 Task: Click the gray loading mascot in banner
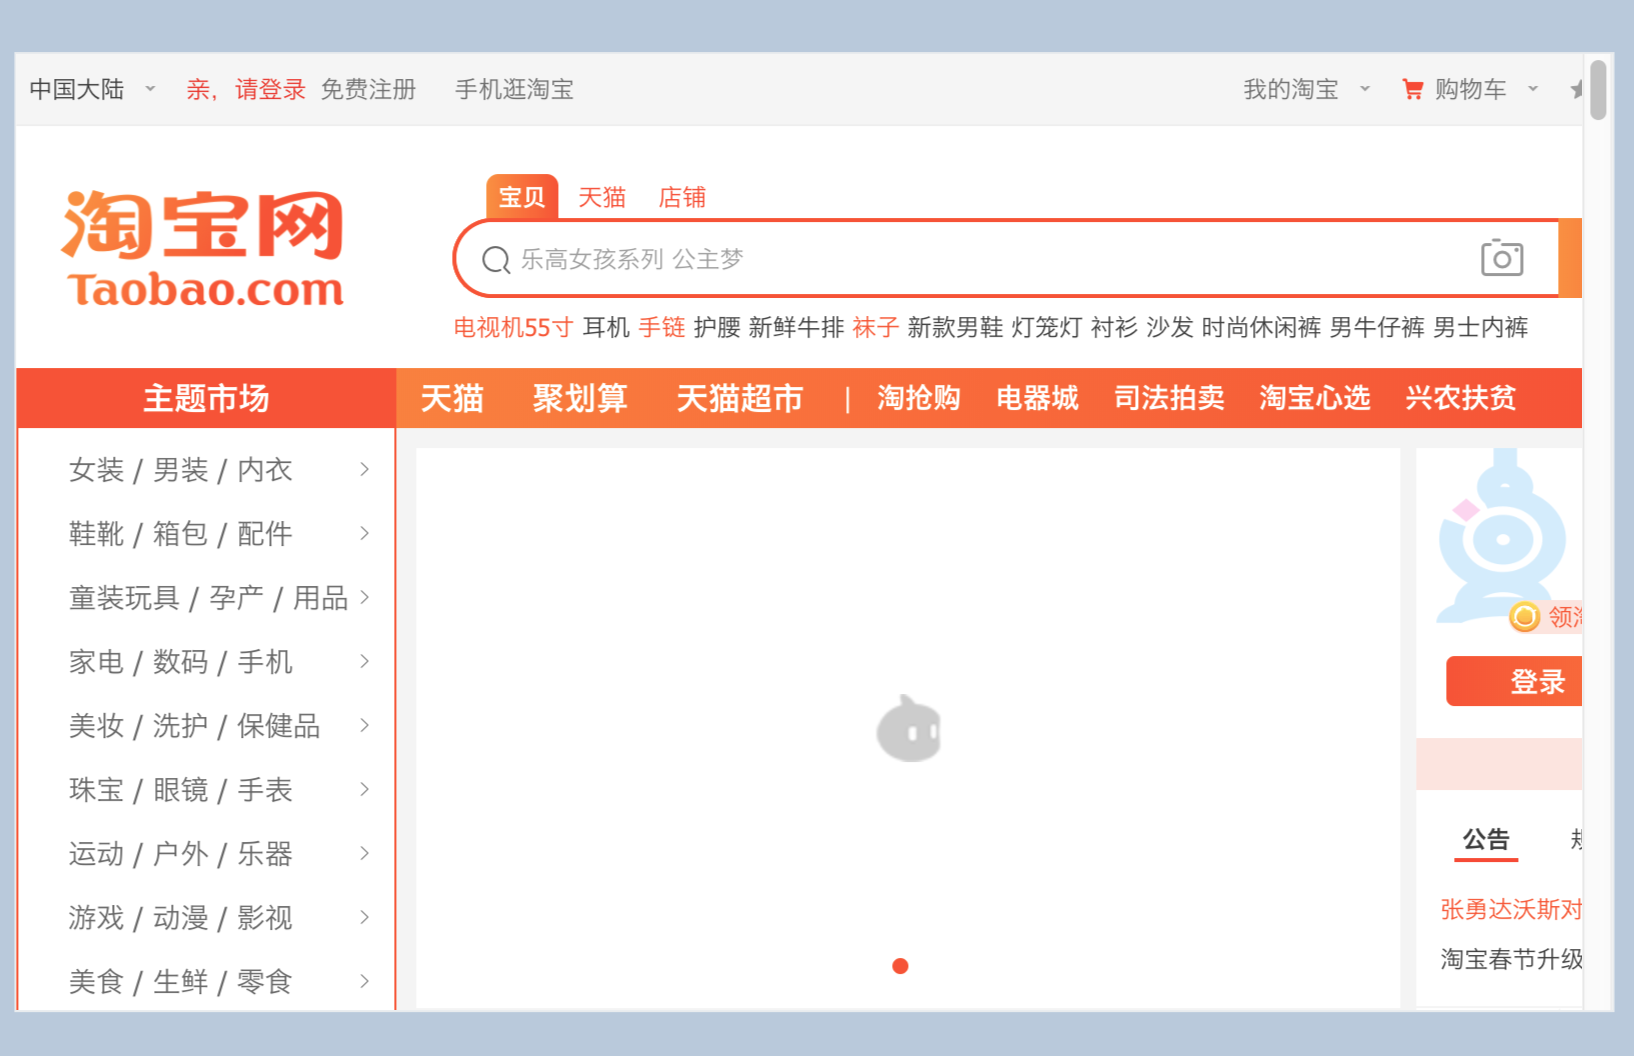pos(908,729)
